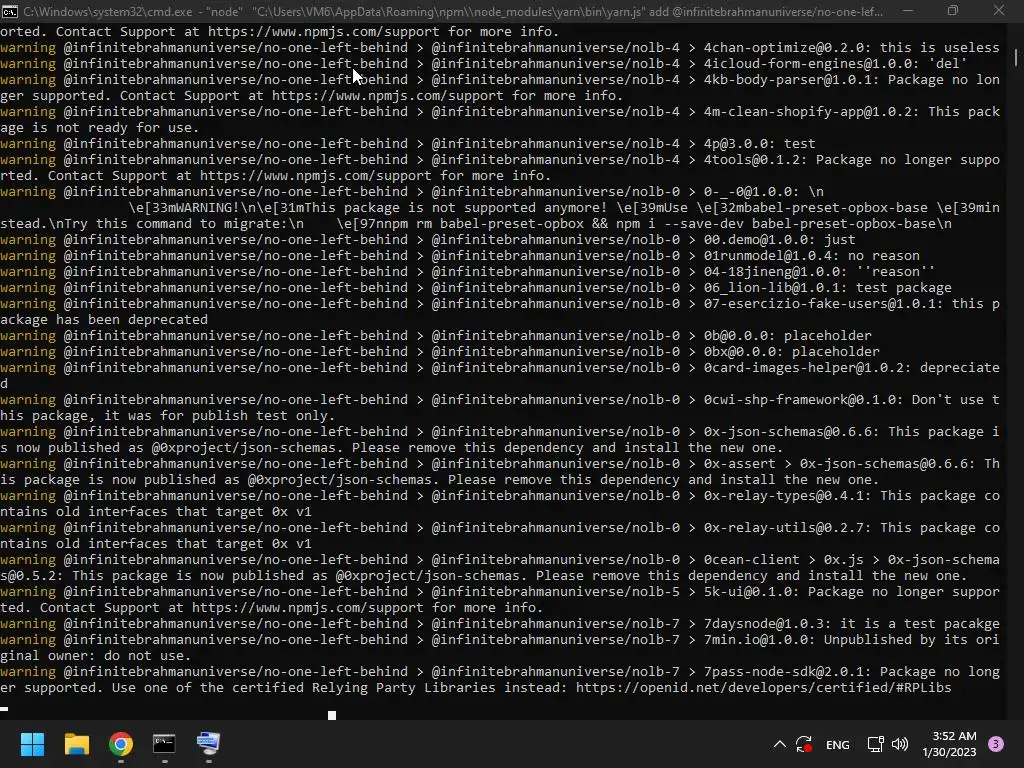The height and width of the screenshot is (768, 1024).
Task: Click text 4p@3.0.0: test
Action: (760, 144)
